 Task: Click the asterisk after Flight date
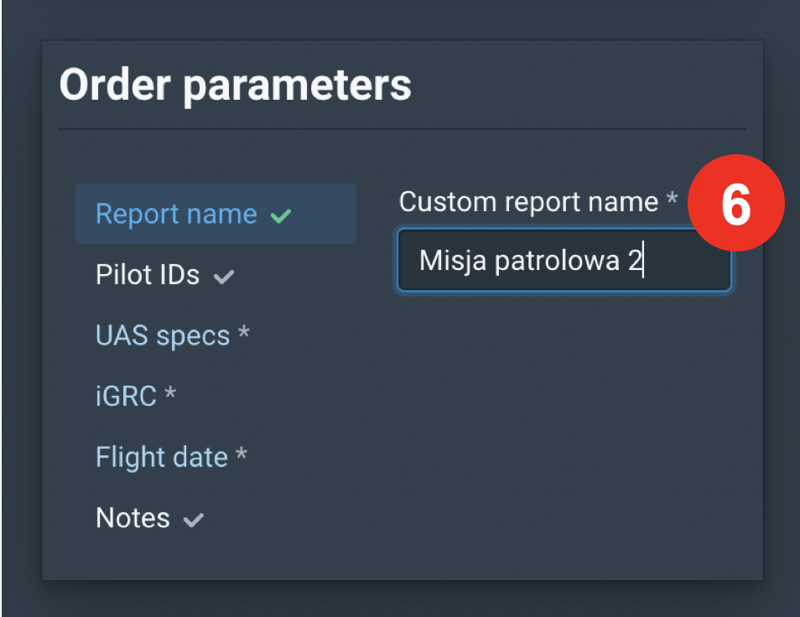point(241,456)
